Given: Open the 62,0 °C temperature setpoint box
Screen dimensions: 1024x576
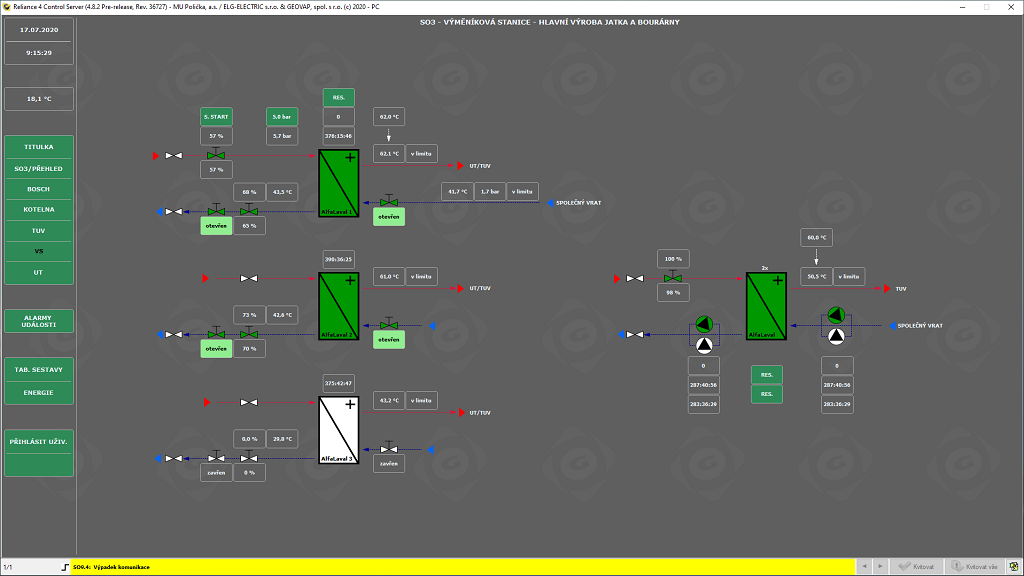Looking at the screenshot, I should [389, 117].
